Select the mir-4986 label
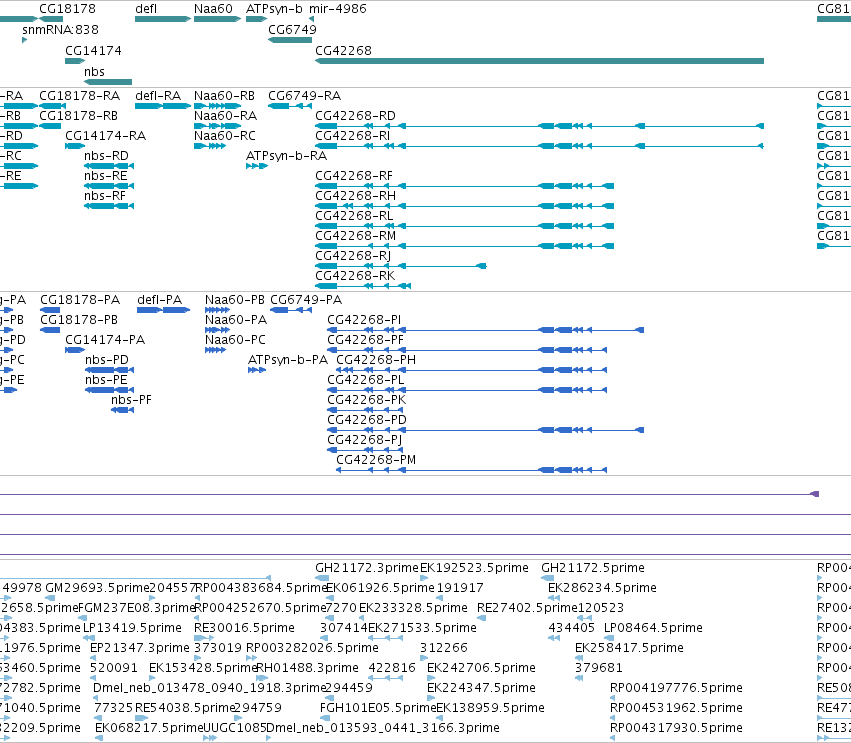851x743 pixels. 338,9
